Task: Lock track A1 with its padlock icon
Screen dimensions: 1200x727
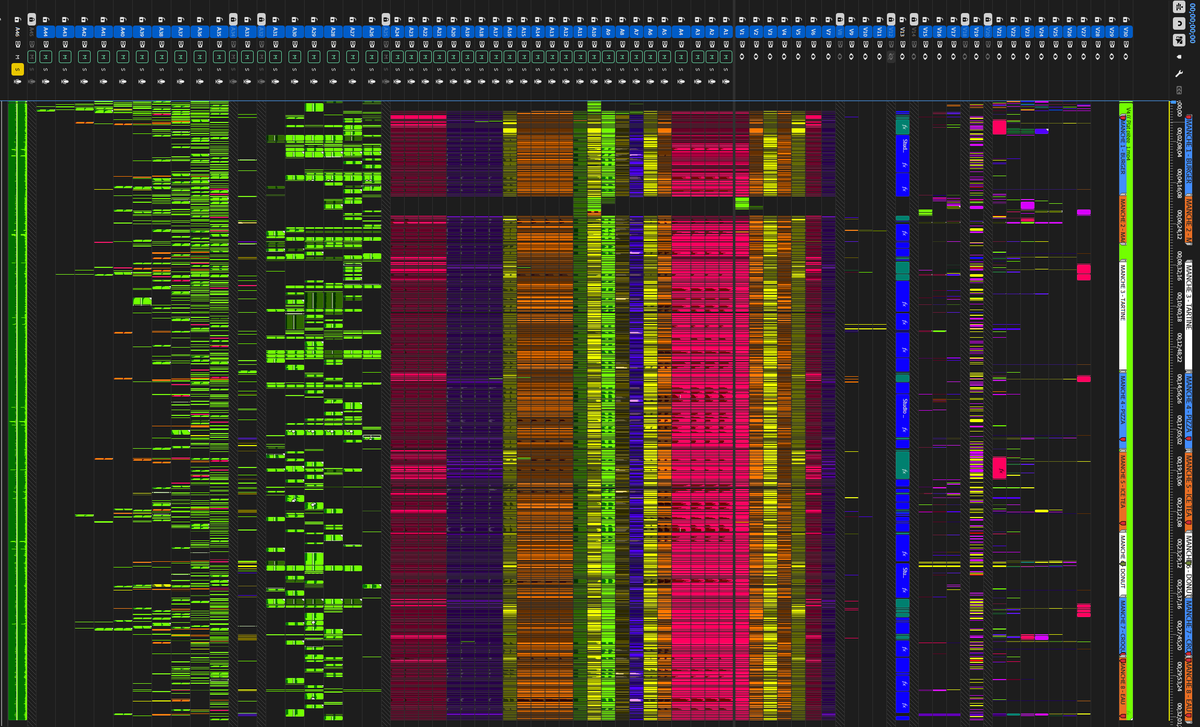Action: click(x=726, y=19)
